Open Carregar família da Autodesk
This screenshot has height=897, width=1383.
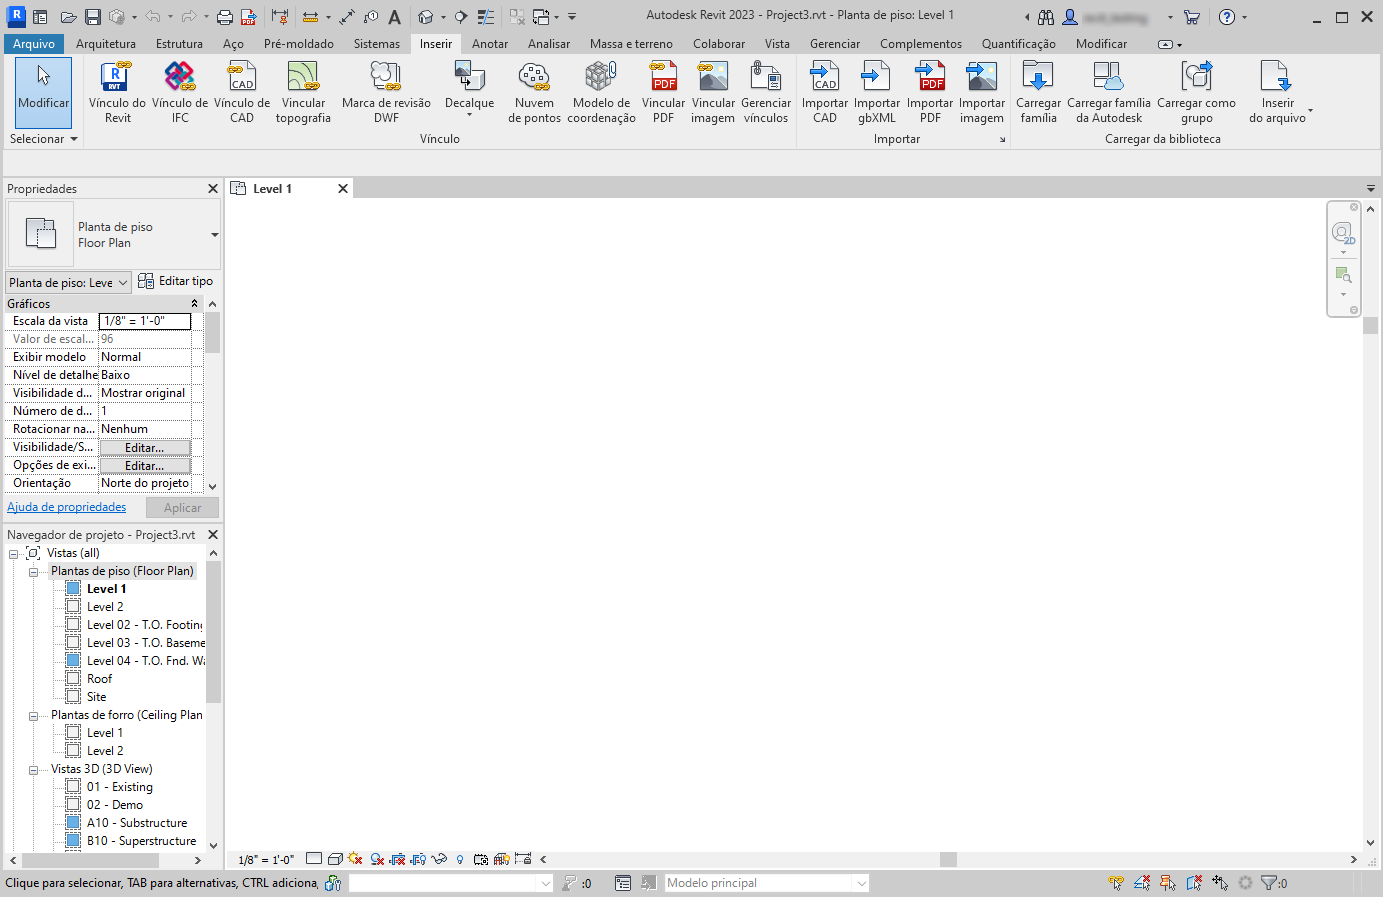pyautogui.click(x=1109, y=93)
